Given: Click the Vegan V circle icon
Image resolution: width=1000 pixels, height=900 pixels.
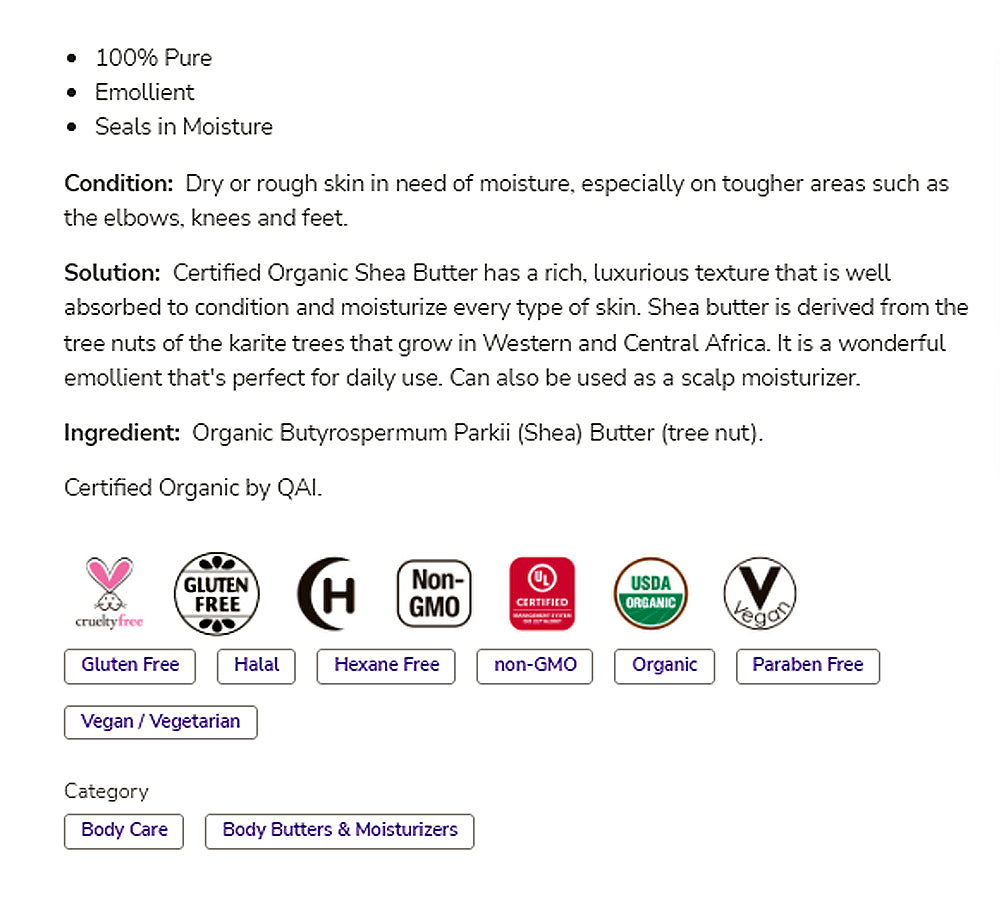Looking at the screenshot, I should point(759,594).
